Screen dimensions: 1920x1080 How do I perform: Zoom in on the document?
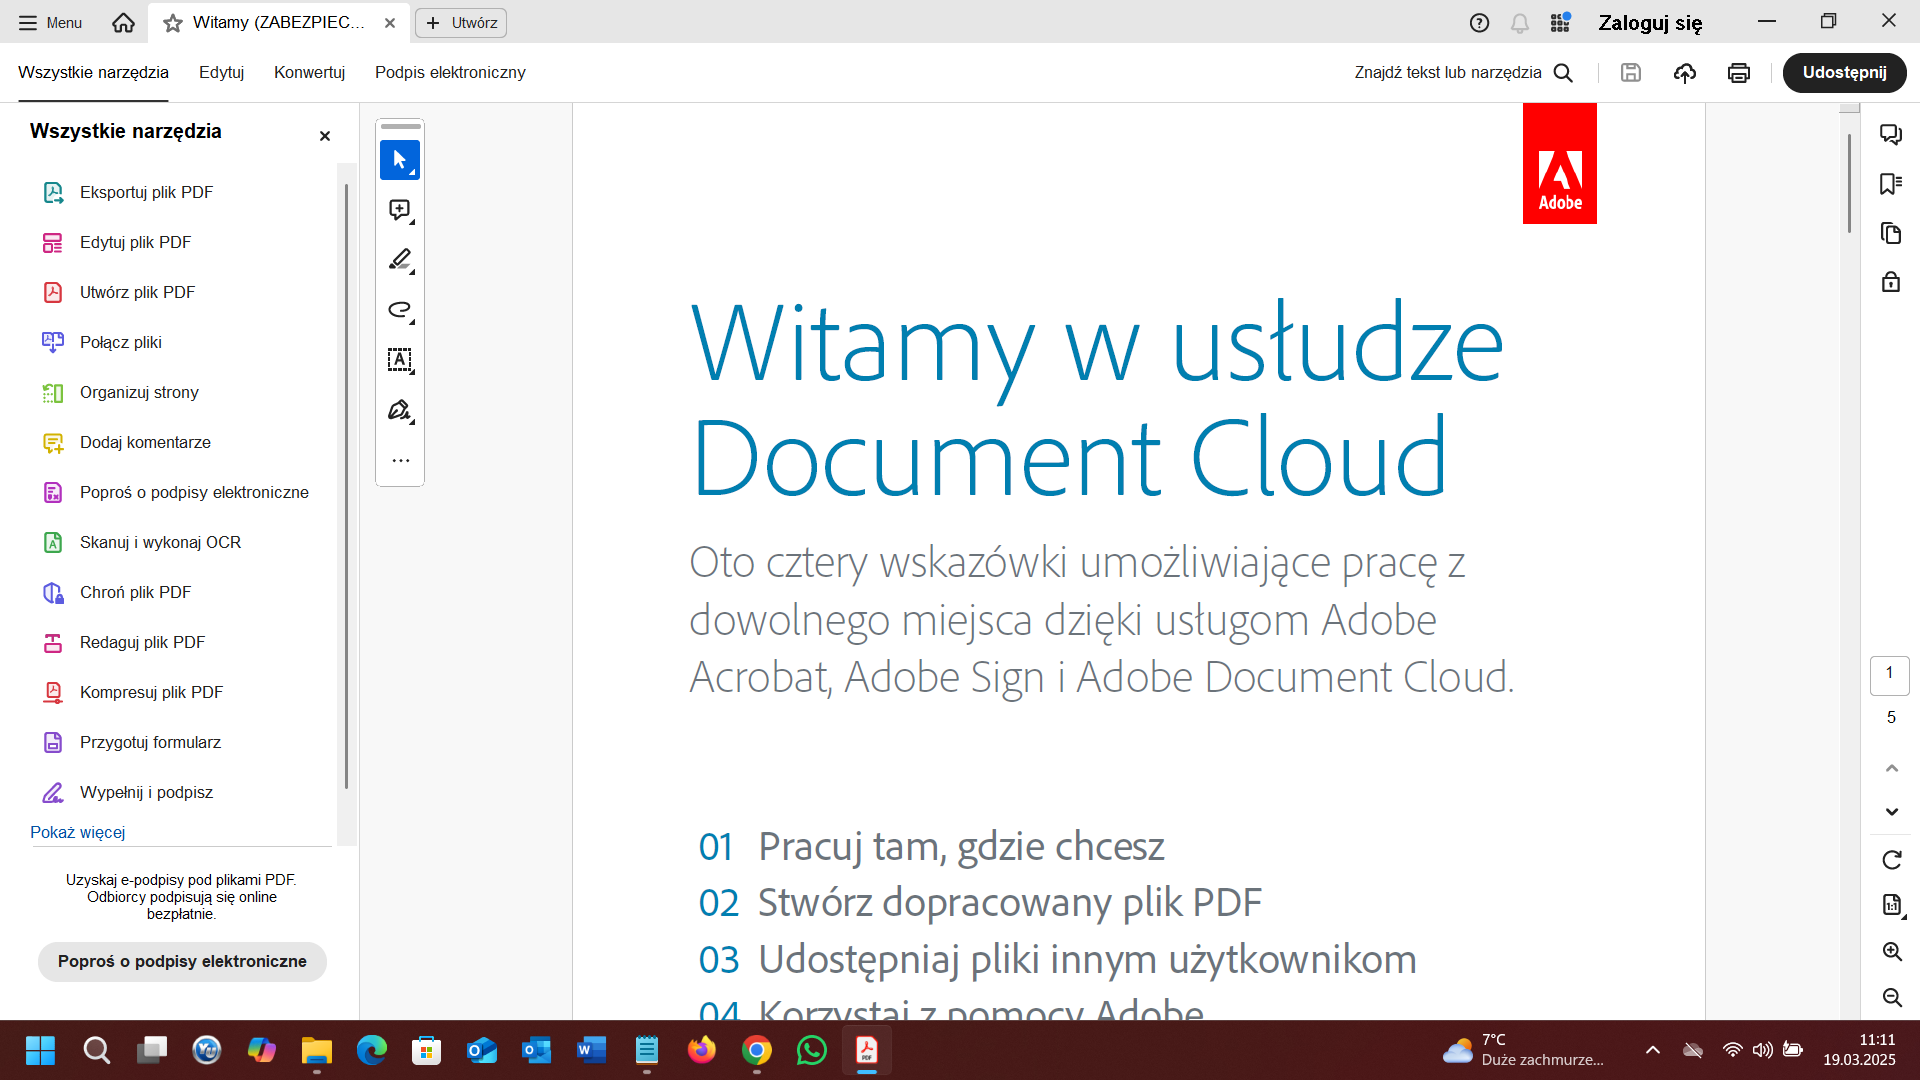[1892, 951]
